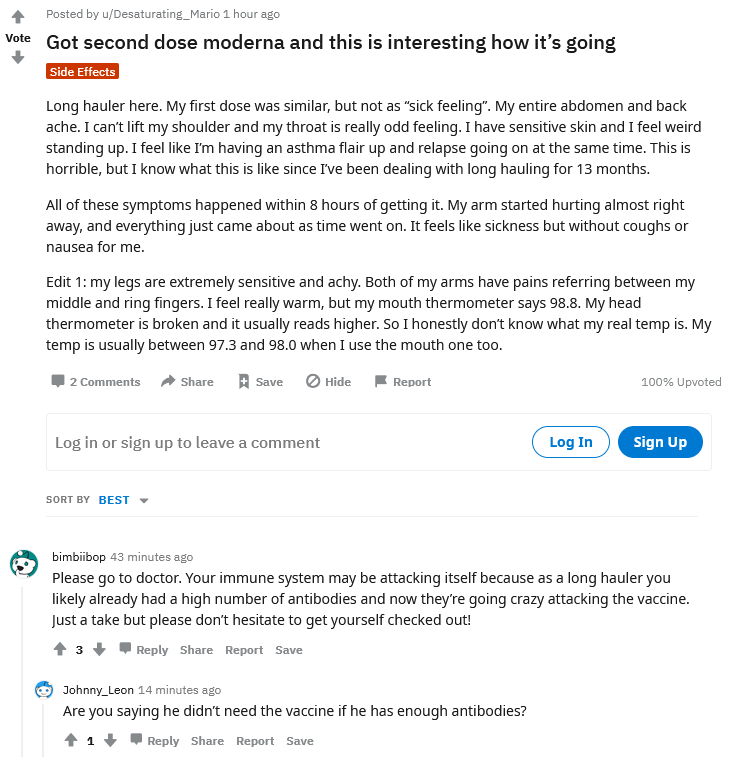Report the post using the flag icon
This screenshot has width=737, height=767.
(x=380, y=381)
